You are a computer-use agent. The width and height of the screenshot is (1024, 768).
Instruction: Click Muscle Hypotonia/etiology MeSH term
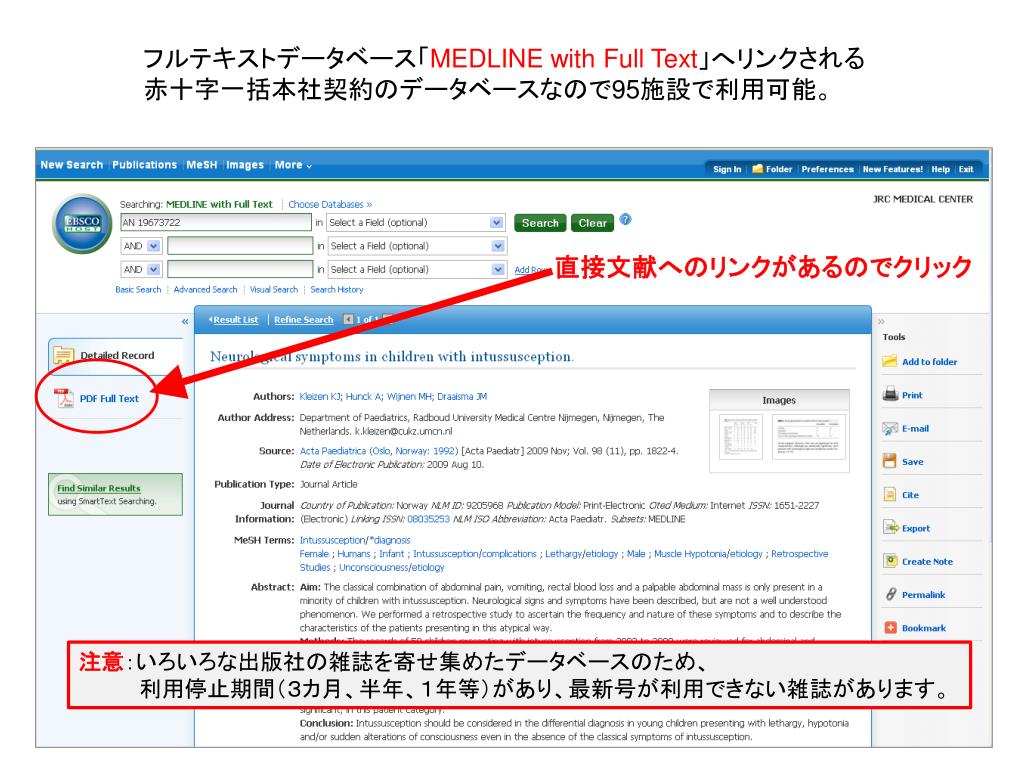tap(709, 554)
